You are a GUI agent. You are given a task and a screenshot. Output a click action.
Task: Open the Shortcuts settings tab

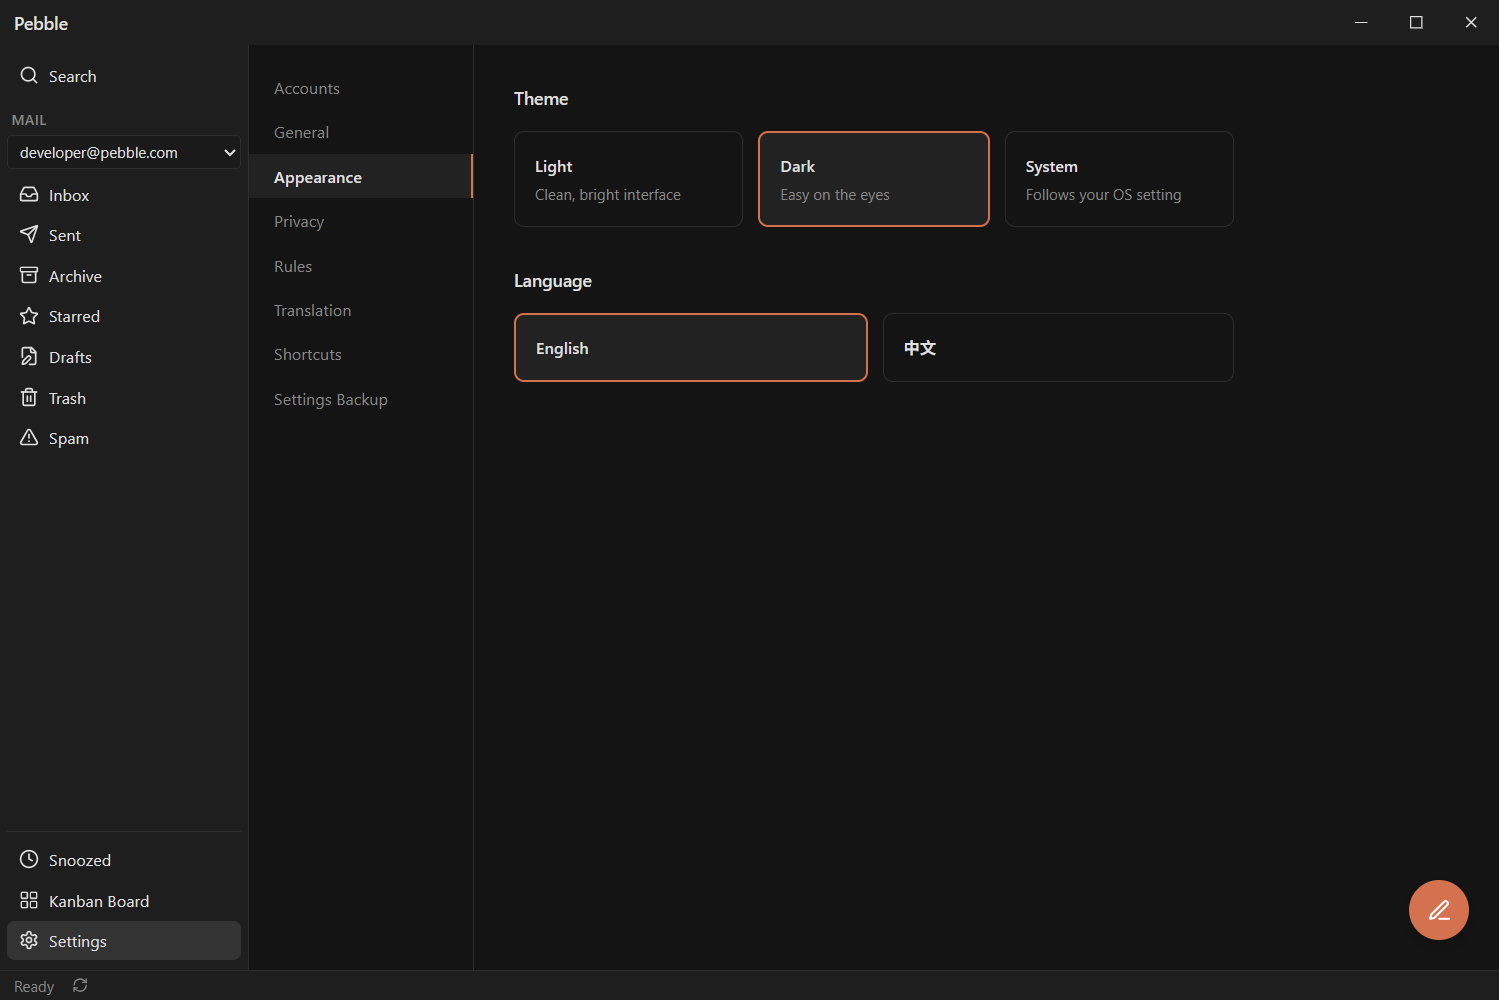(360, 354)
